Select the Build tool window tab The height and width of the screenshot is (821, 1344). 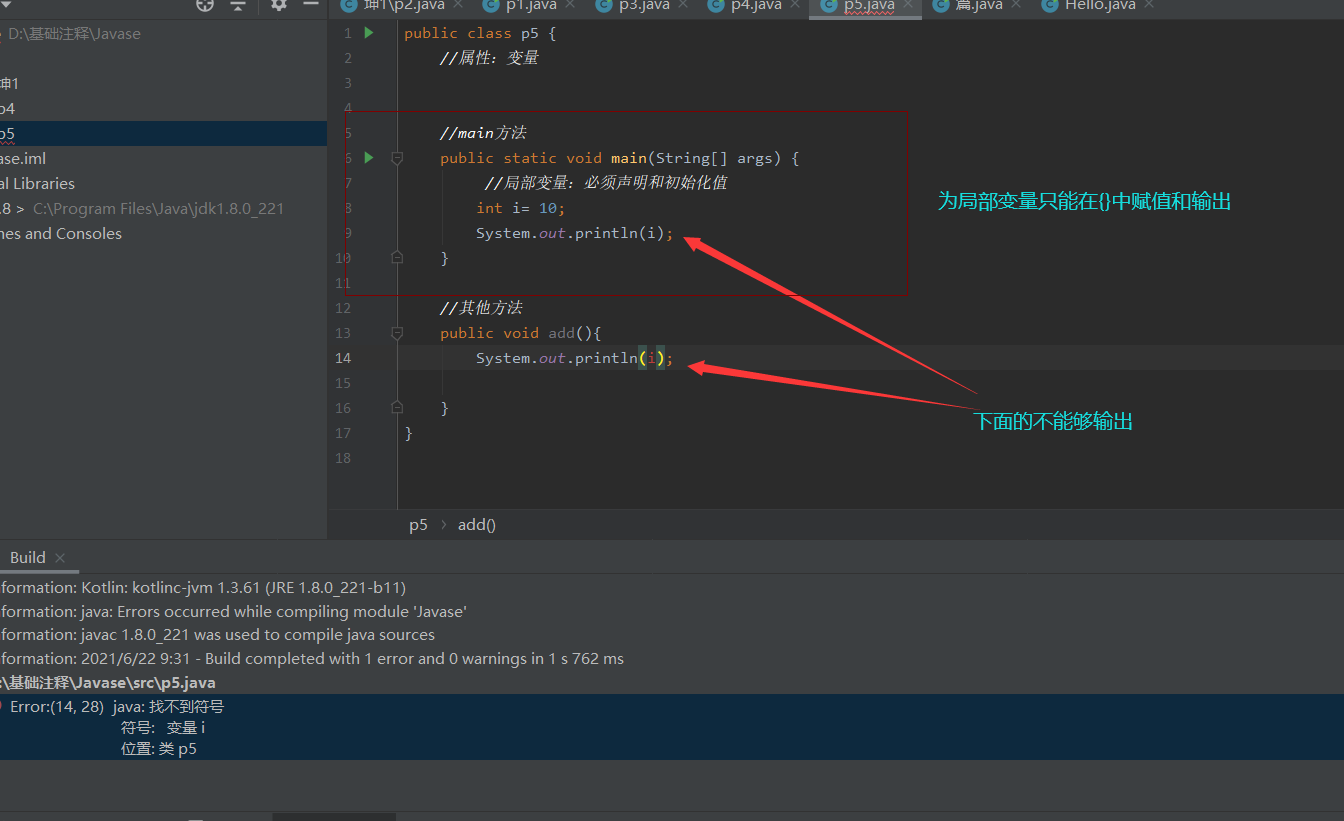pyautogui.click(x=27, y=558)
